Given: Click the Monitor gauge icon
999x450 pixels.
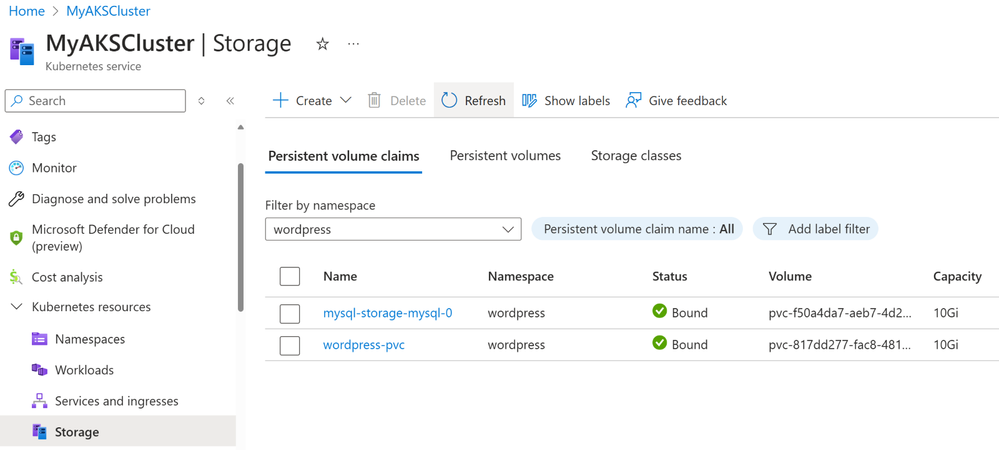Looking at the screenshot, I should point(16,168).
